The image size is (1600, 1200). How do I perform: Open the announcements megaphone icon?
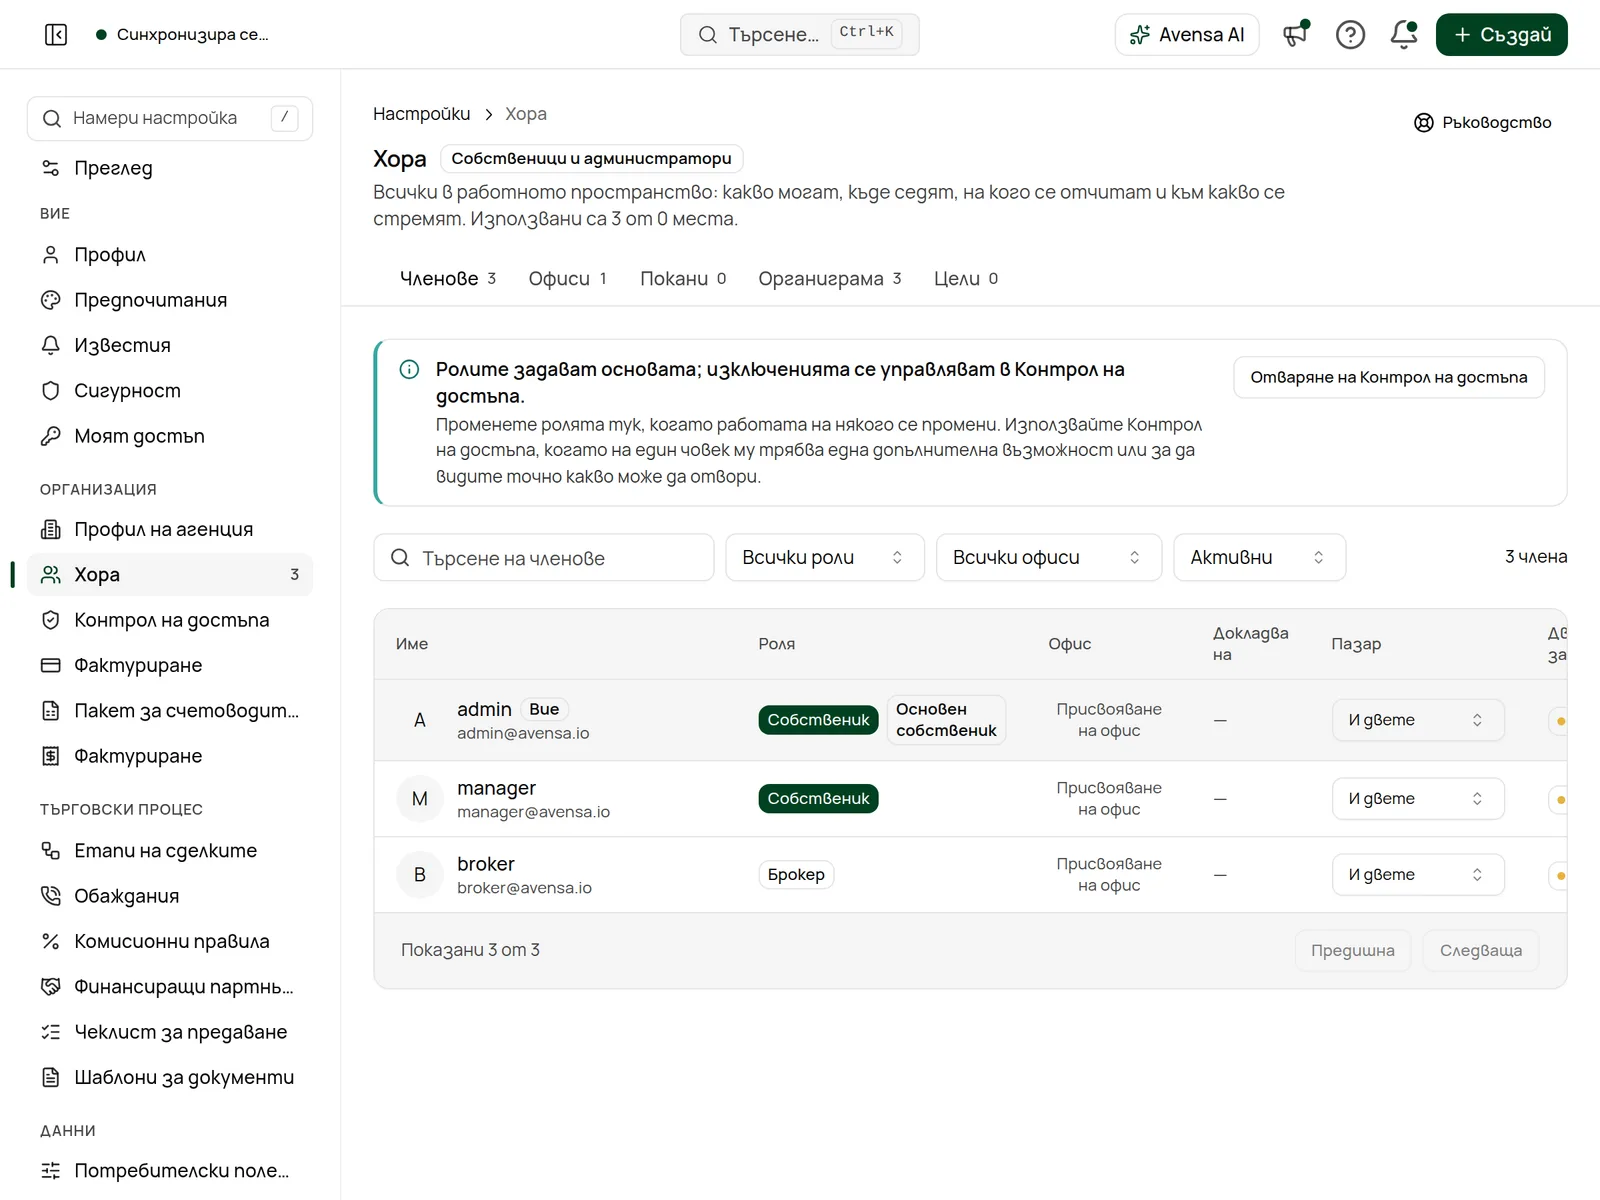(x=1296, y=35)
